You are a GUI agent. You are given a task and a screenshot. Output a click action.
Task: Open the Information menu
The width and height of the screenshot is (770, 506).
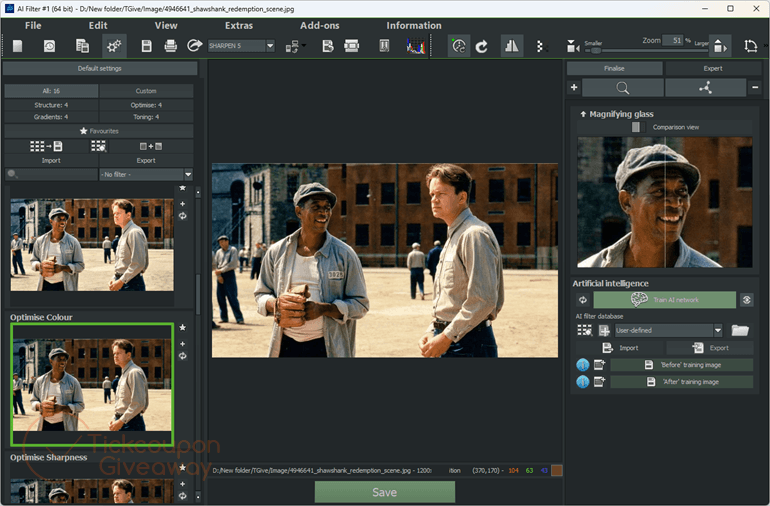click(x=413, y=26)
